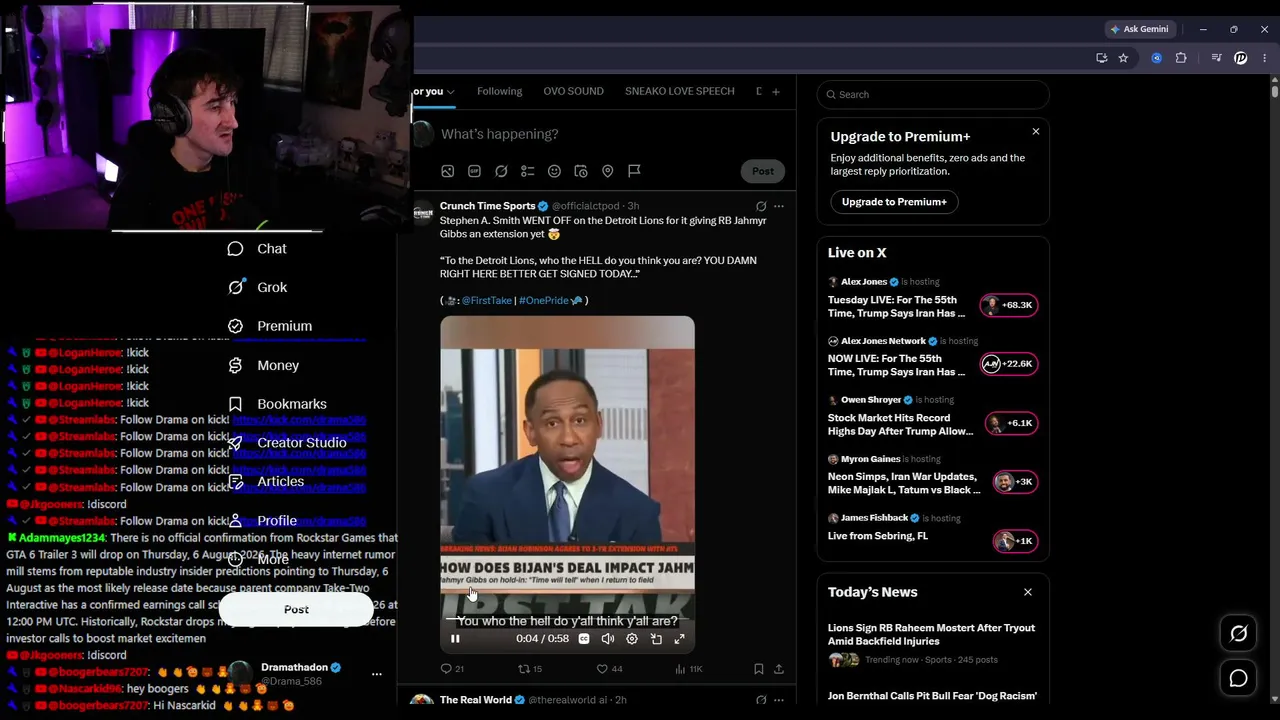The width and height of the screenshot is (1280, 720).
Task: Click the flag icon in composer toolbar
Action: (x=634, y=171)
